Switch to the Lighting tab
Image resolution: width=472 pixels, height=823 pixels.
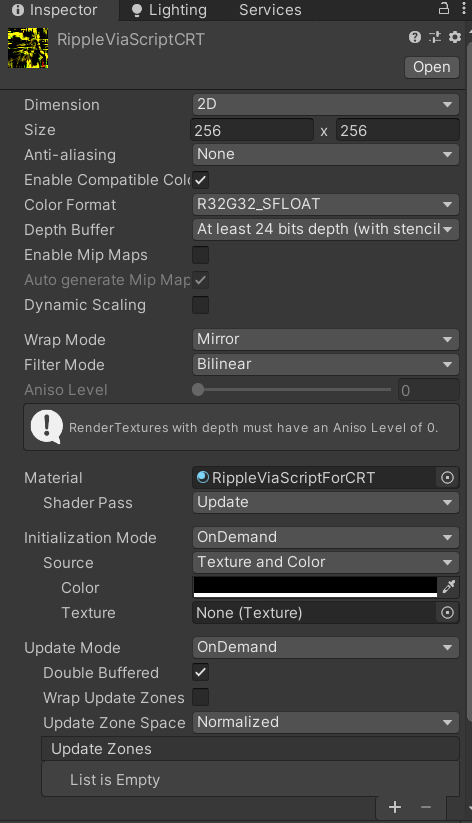pos(169,10)
